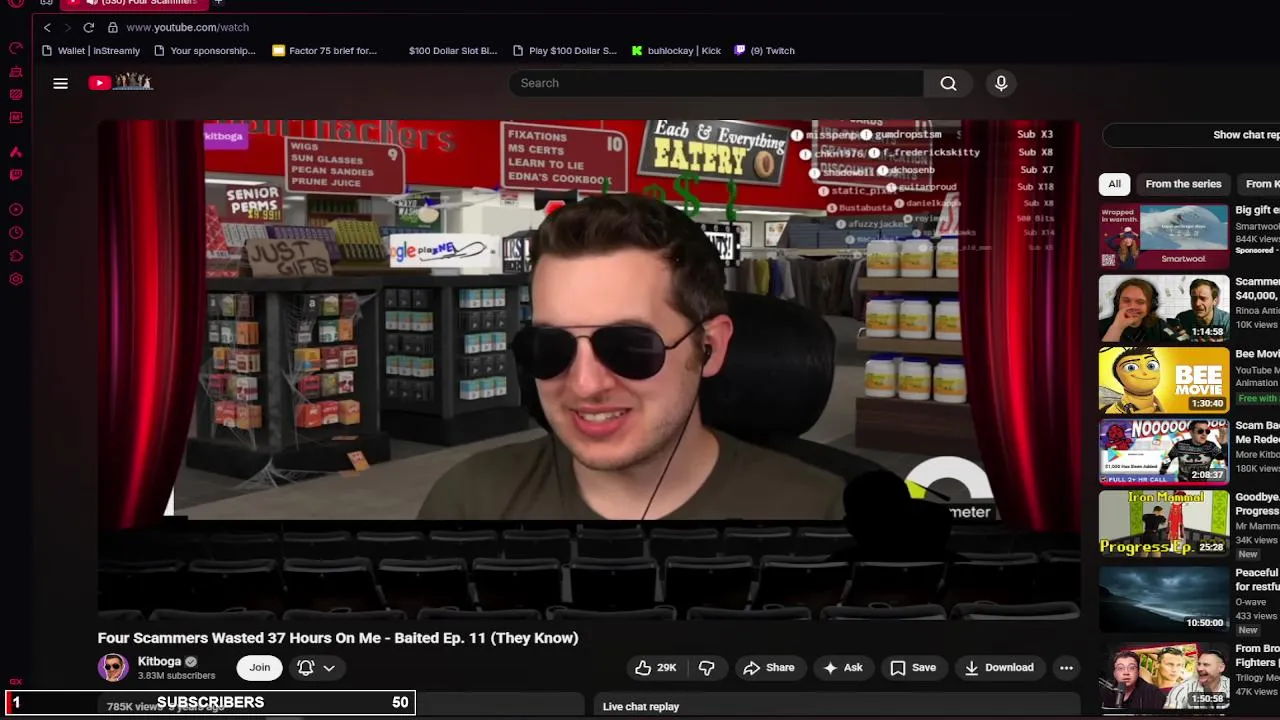Open the (9) Twitch bookmark

[765, 51]
